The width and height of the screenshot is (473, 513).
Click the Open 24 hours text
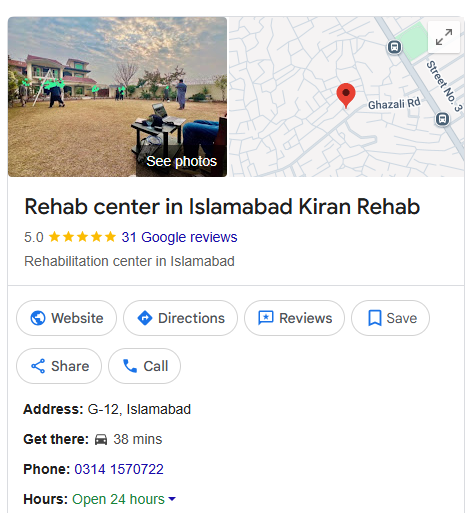118,499
